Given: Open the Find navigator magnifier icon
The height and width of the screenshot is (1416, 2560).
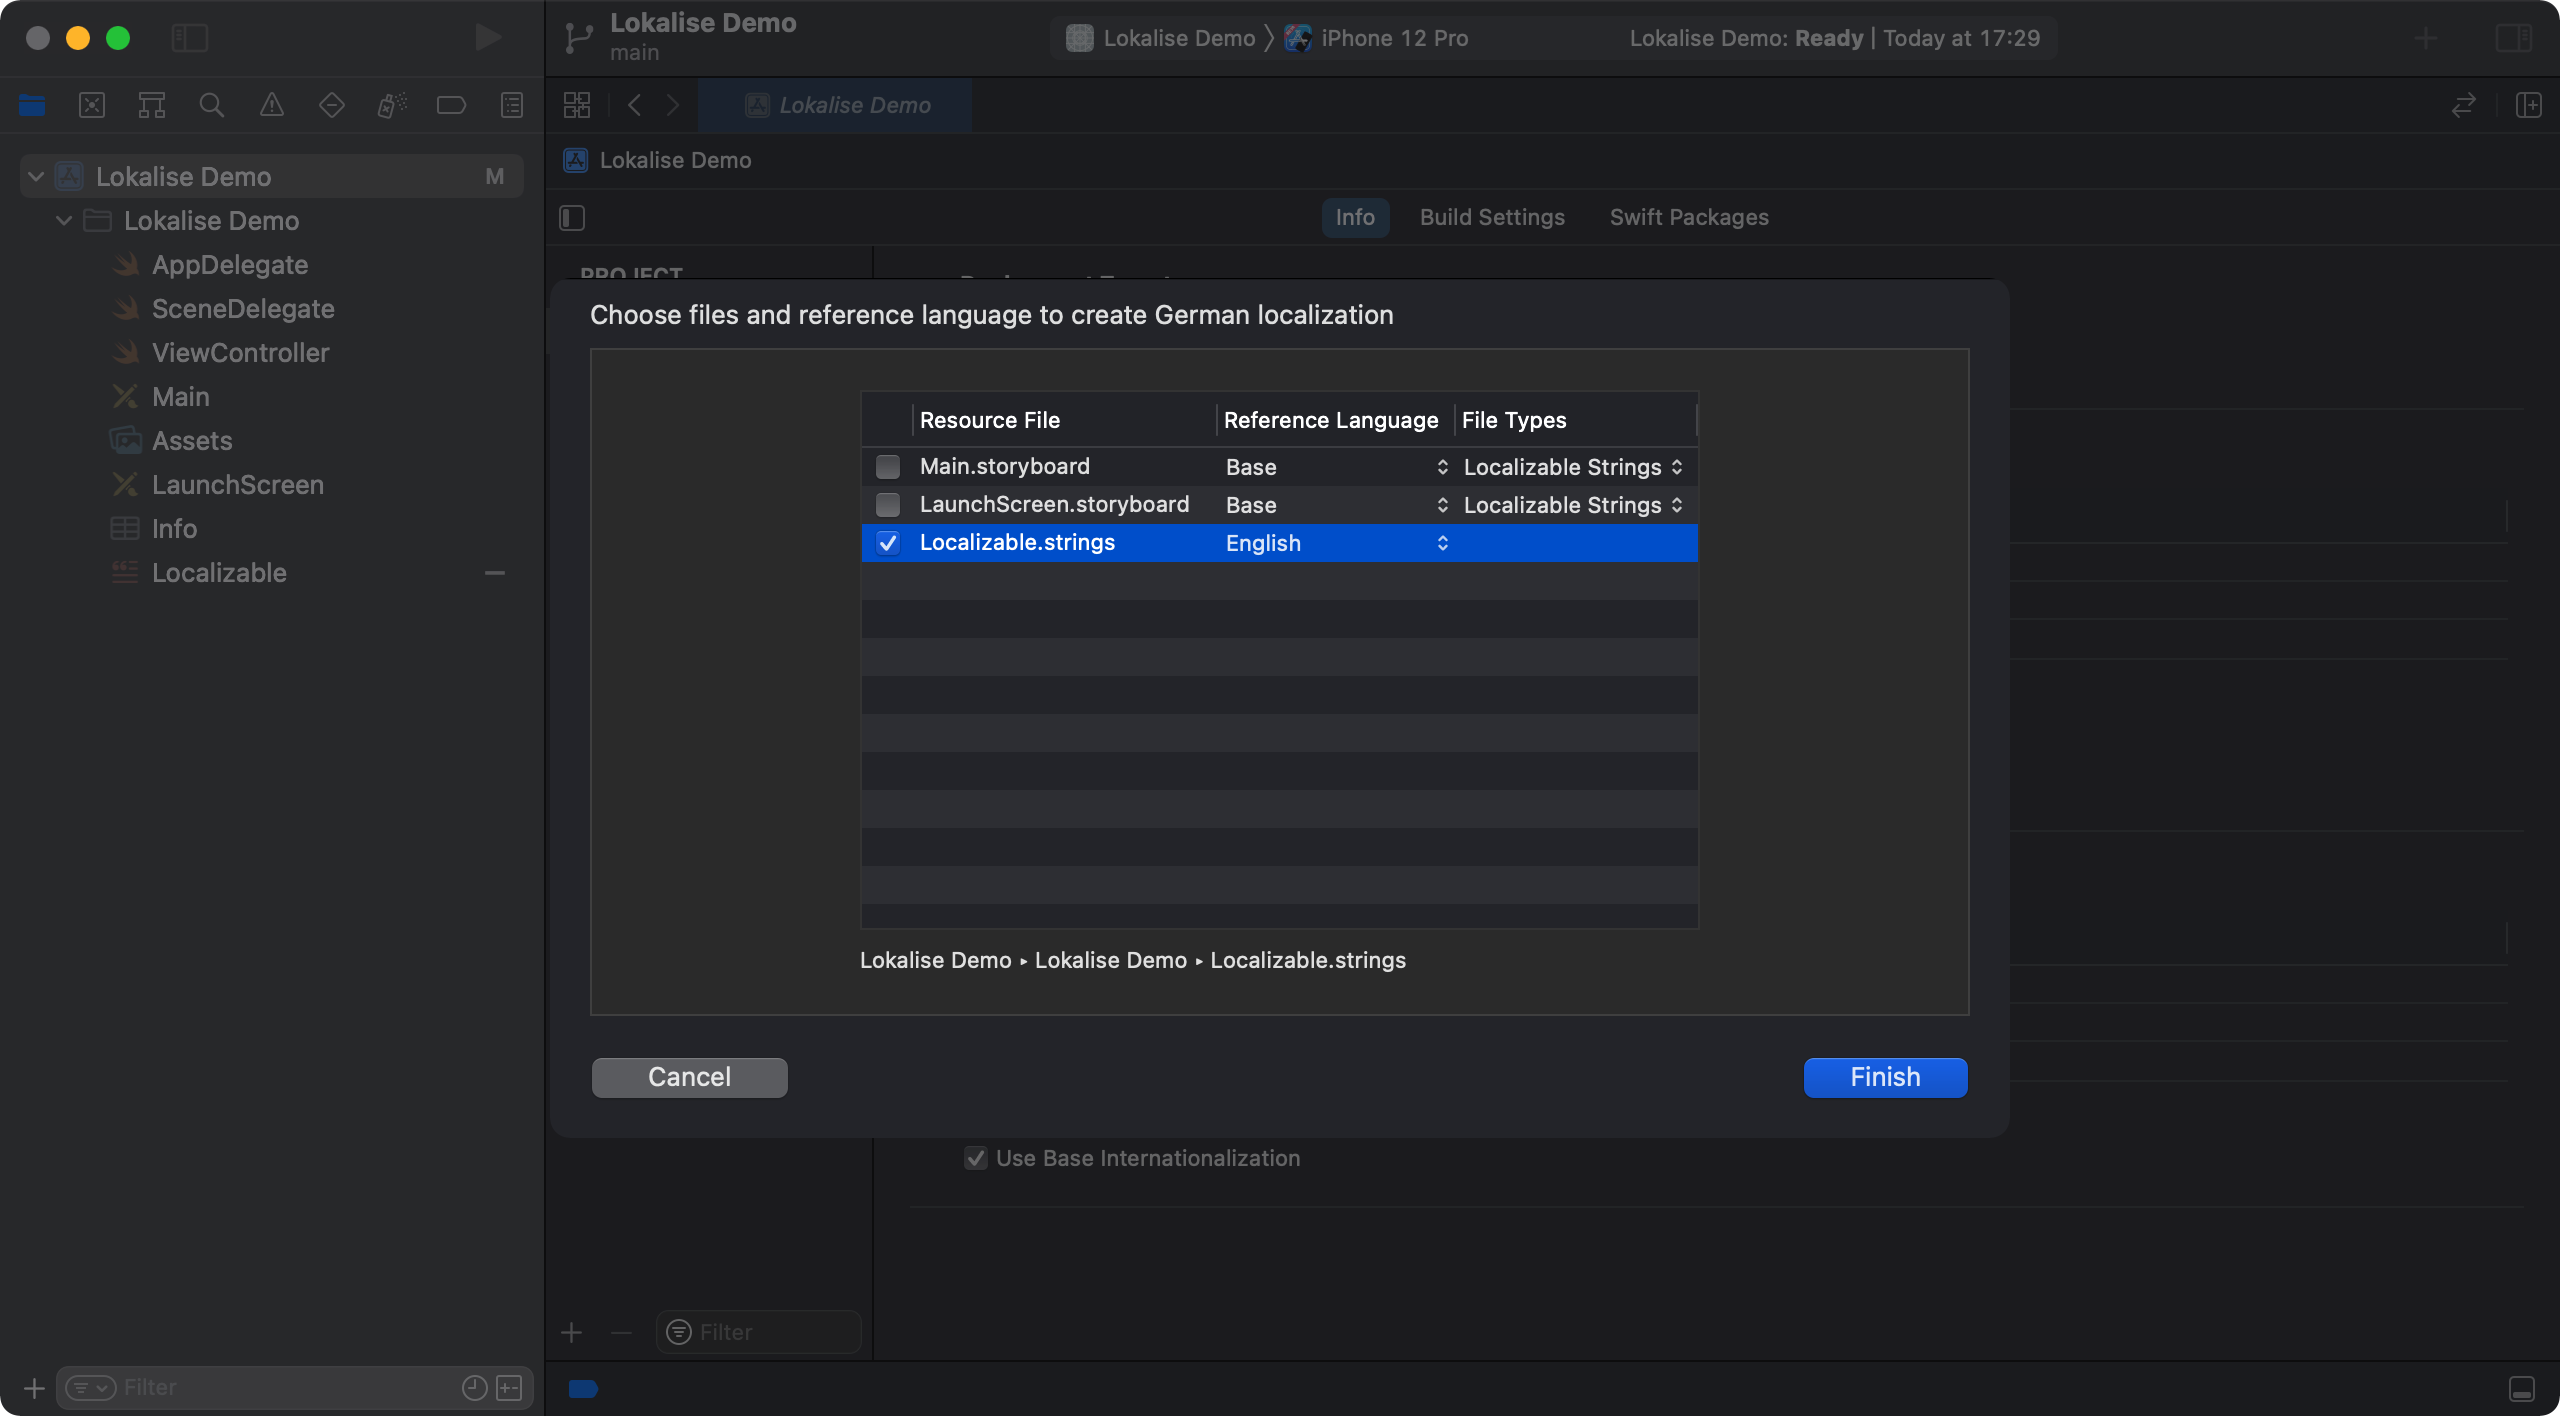Looking at the screenshot, I should (x=212, y=105).
